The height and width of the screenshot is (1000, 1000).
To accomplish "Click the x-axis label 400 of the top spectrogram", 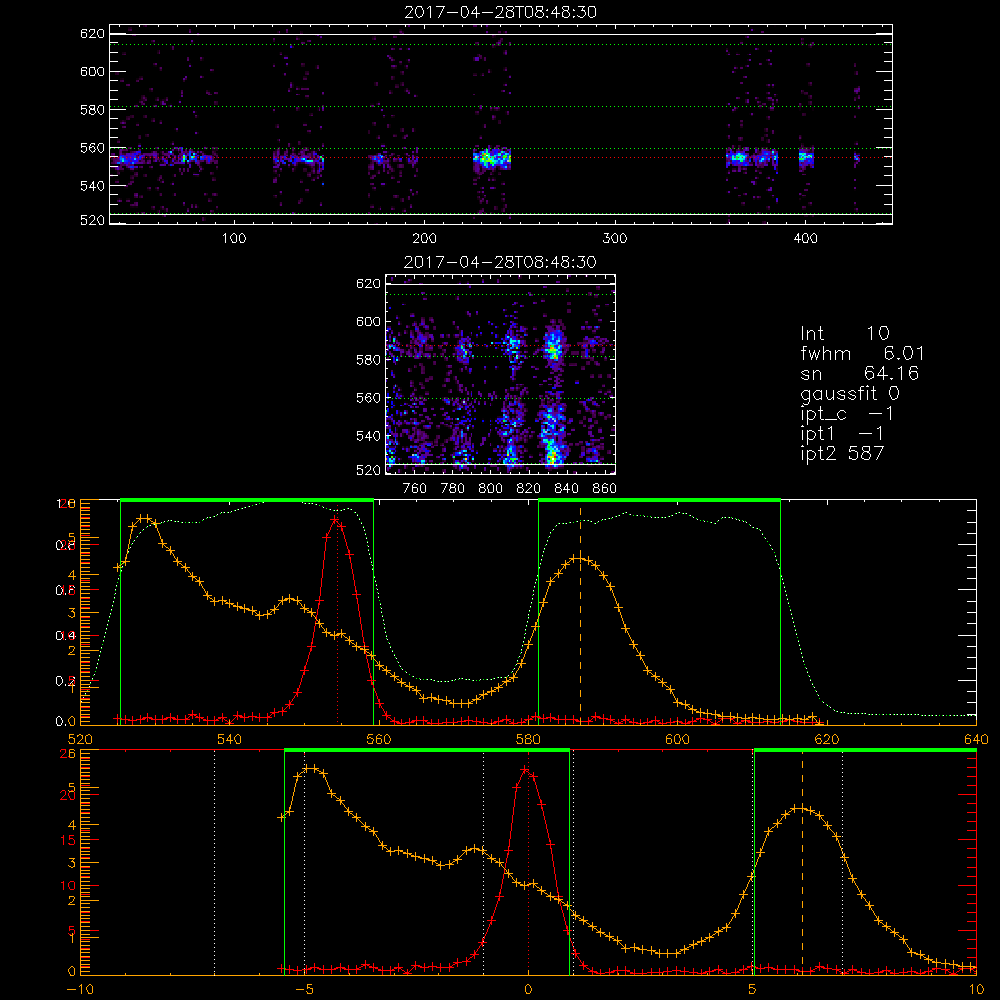I will (x=805, y=239).
